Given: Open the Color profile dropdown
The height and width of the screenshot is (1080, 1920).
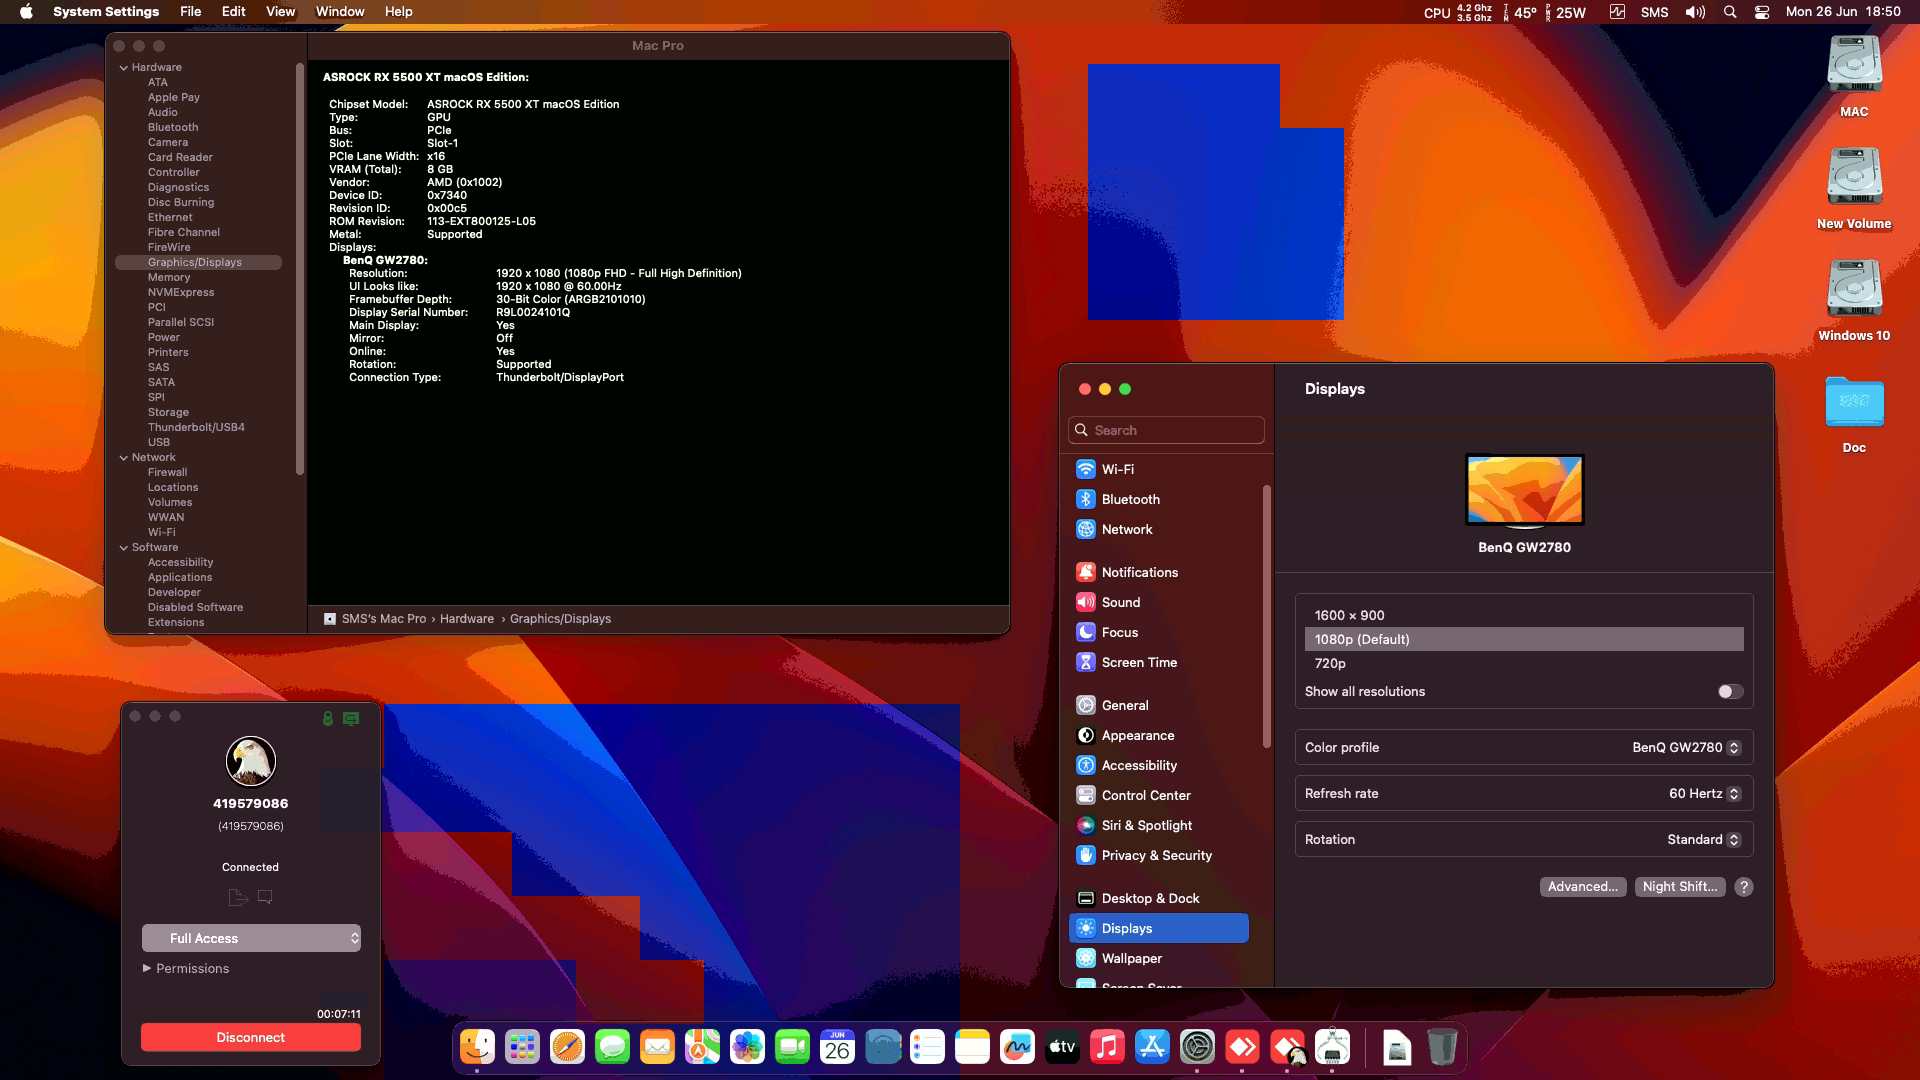Looking at the screenshot, I should click(1687, 747).
